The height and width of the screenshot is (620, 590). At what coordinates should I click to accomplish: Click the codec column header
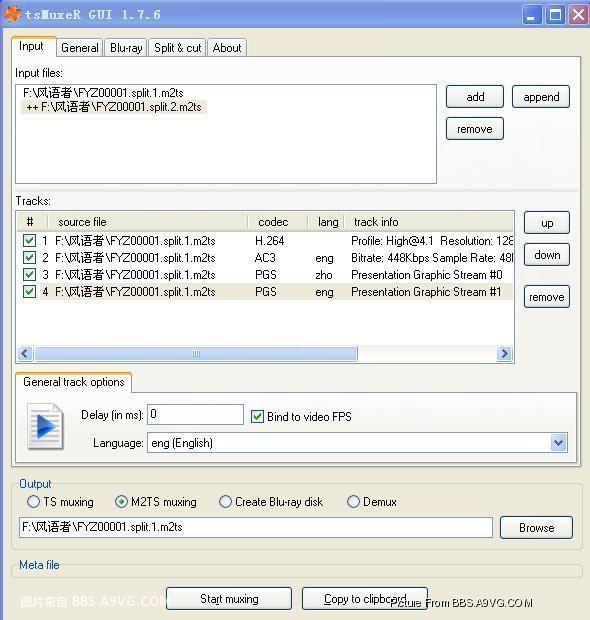tap(278, 222)
